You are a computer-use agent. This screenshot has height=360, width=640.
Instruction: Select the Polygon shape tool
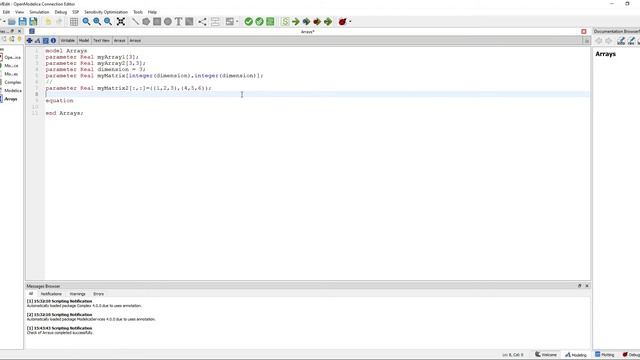146,22
